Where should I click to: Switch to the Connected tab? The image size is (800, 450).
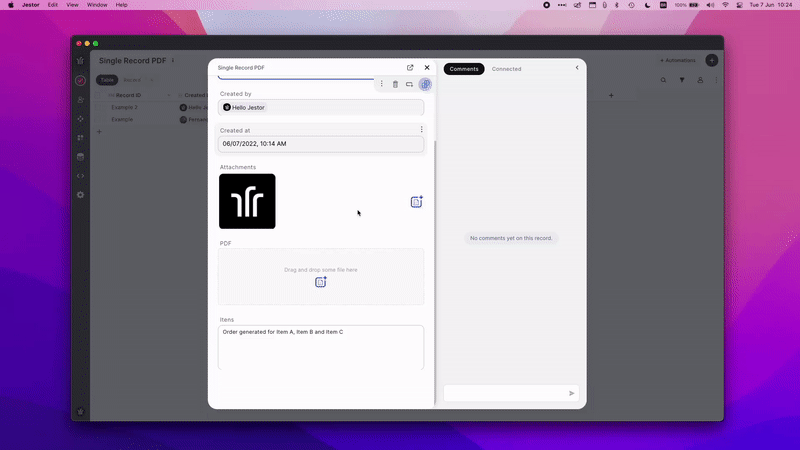(x=507, y=69)
